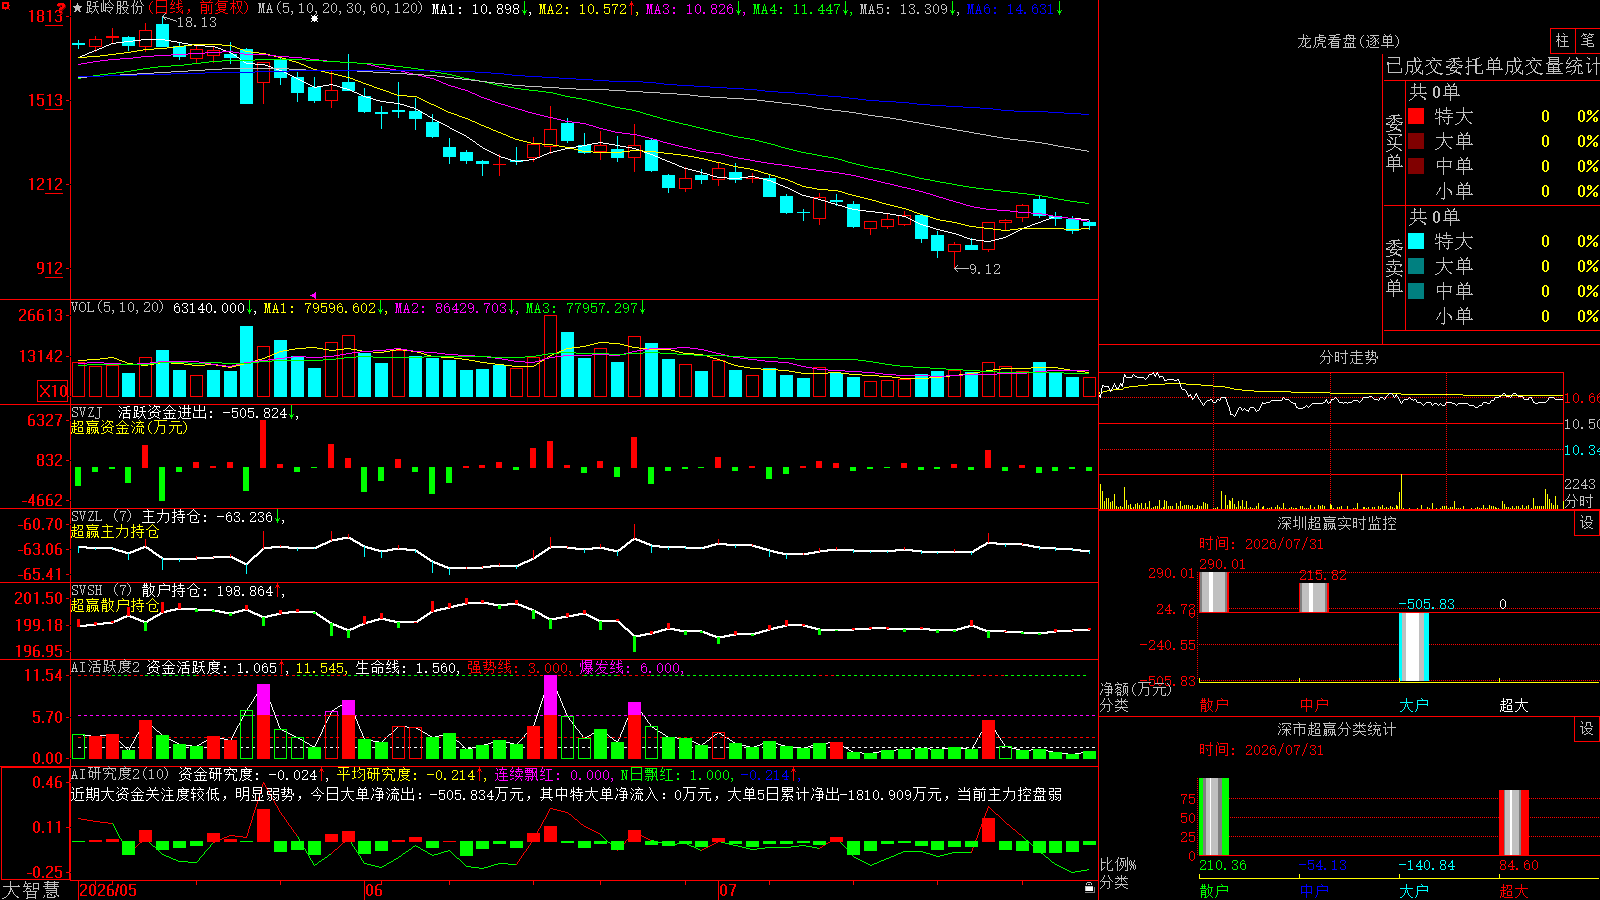Click the cyan 大户 label in 实时监控 chart
Screen dimensions: 1600x900
click(x=1414, y=705)
